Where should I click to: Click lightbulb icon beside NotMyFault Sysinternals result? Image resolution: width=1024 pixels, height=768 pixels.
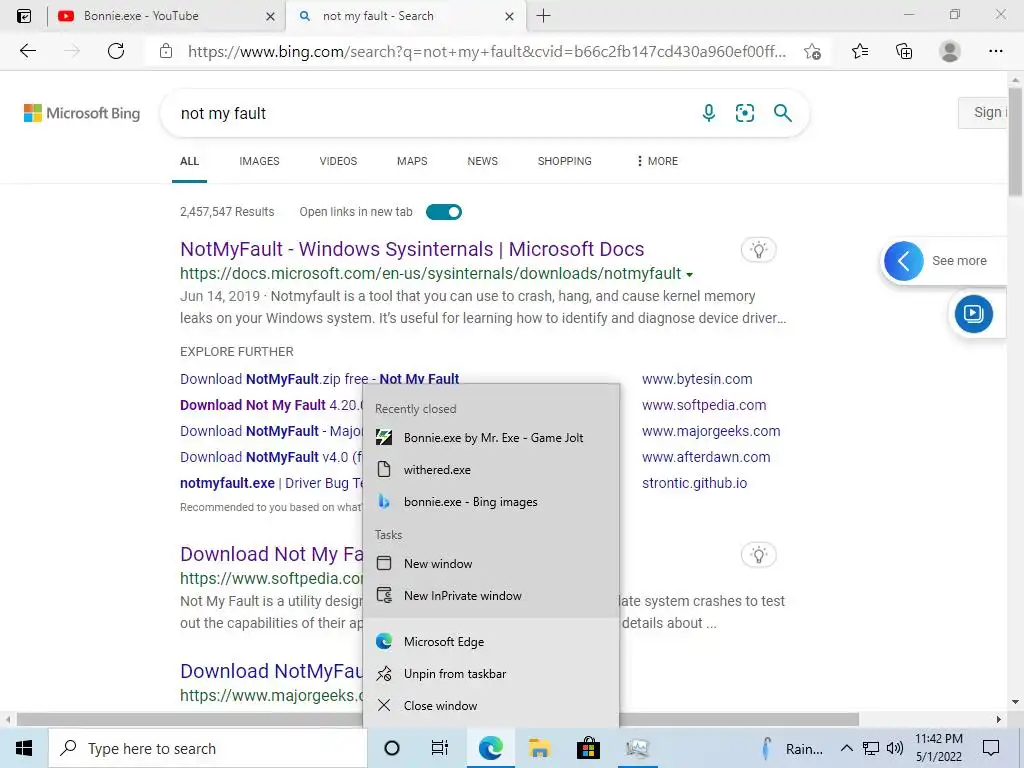[x=758, y=249]
